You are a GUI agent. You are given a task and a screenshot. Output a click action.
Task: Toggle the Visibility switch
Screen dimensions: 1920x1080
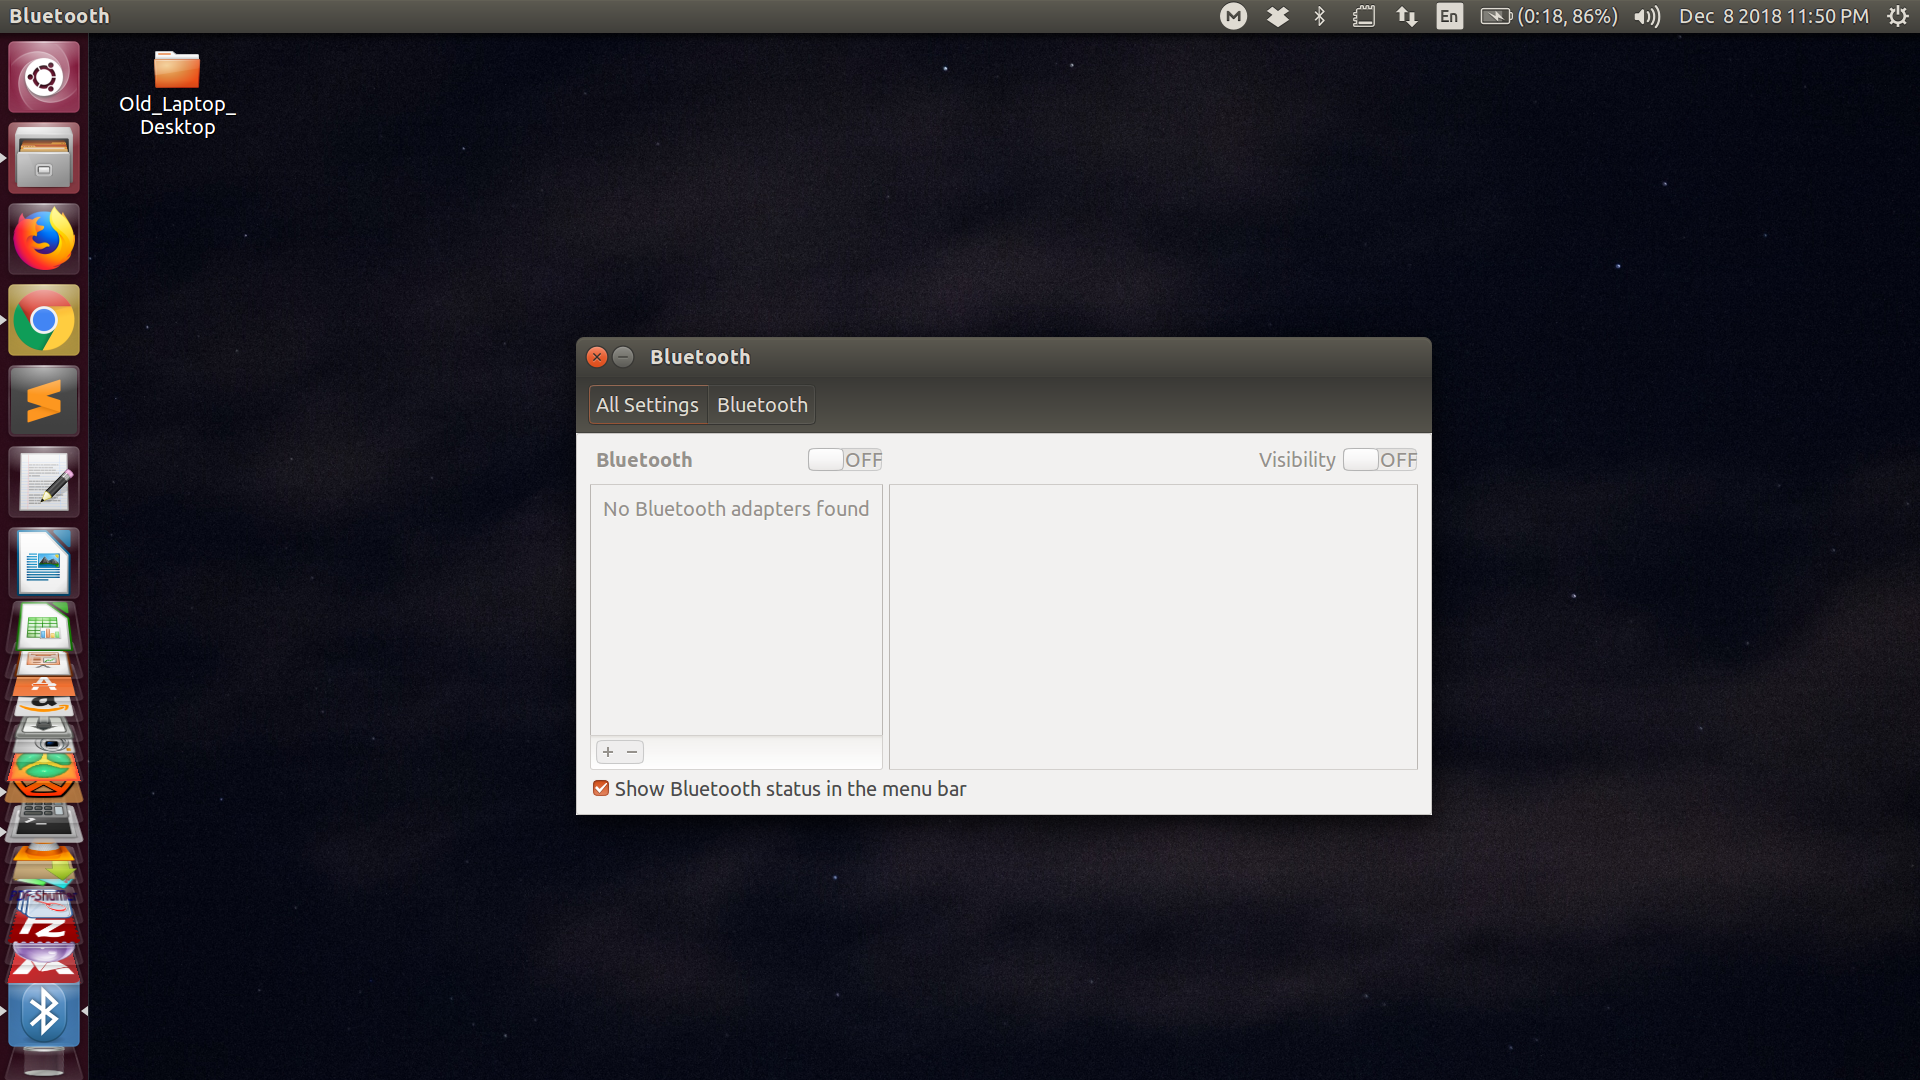pos(1380,460)
